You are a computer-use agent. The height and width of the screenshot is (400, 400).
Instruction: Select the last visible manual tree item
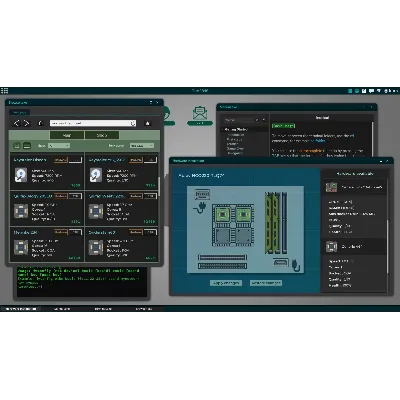(235, 153)
